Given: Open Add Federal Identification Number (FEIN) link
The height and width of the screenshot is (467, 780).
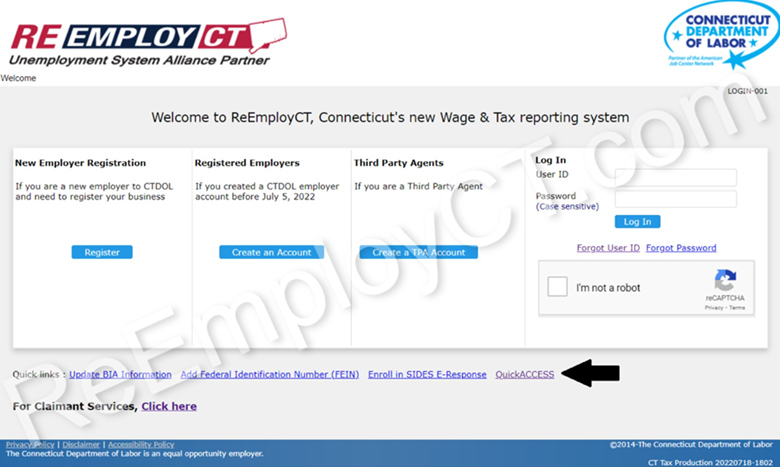Looking at the screenshot, I should pyautogui.click(x=269, y=374).
